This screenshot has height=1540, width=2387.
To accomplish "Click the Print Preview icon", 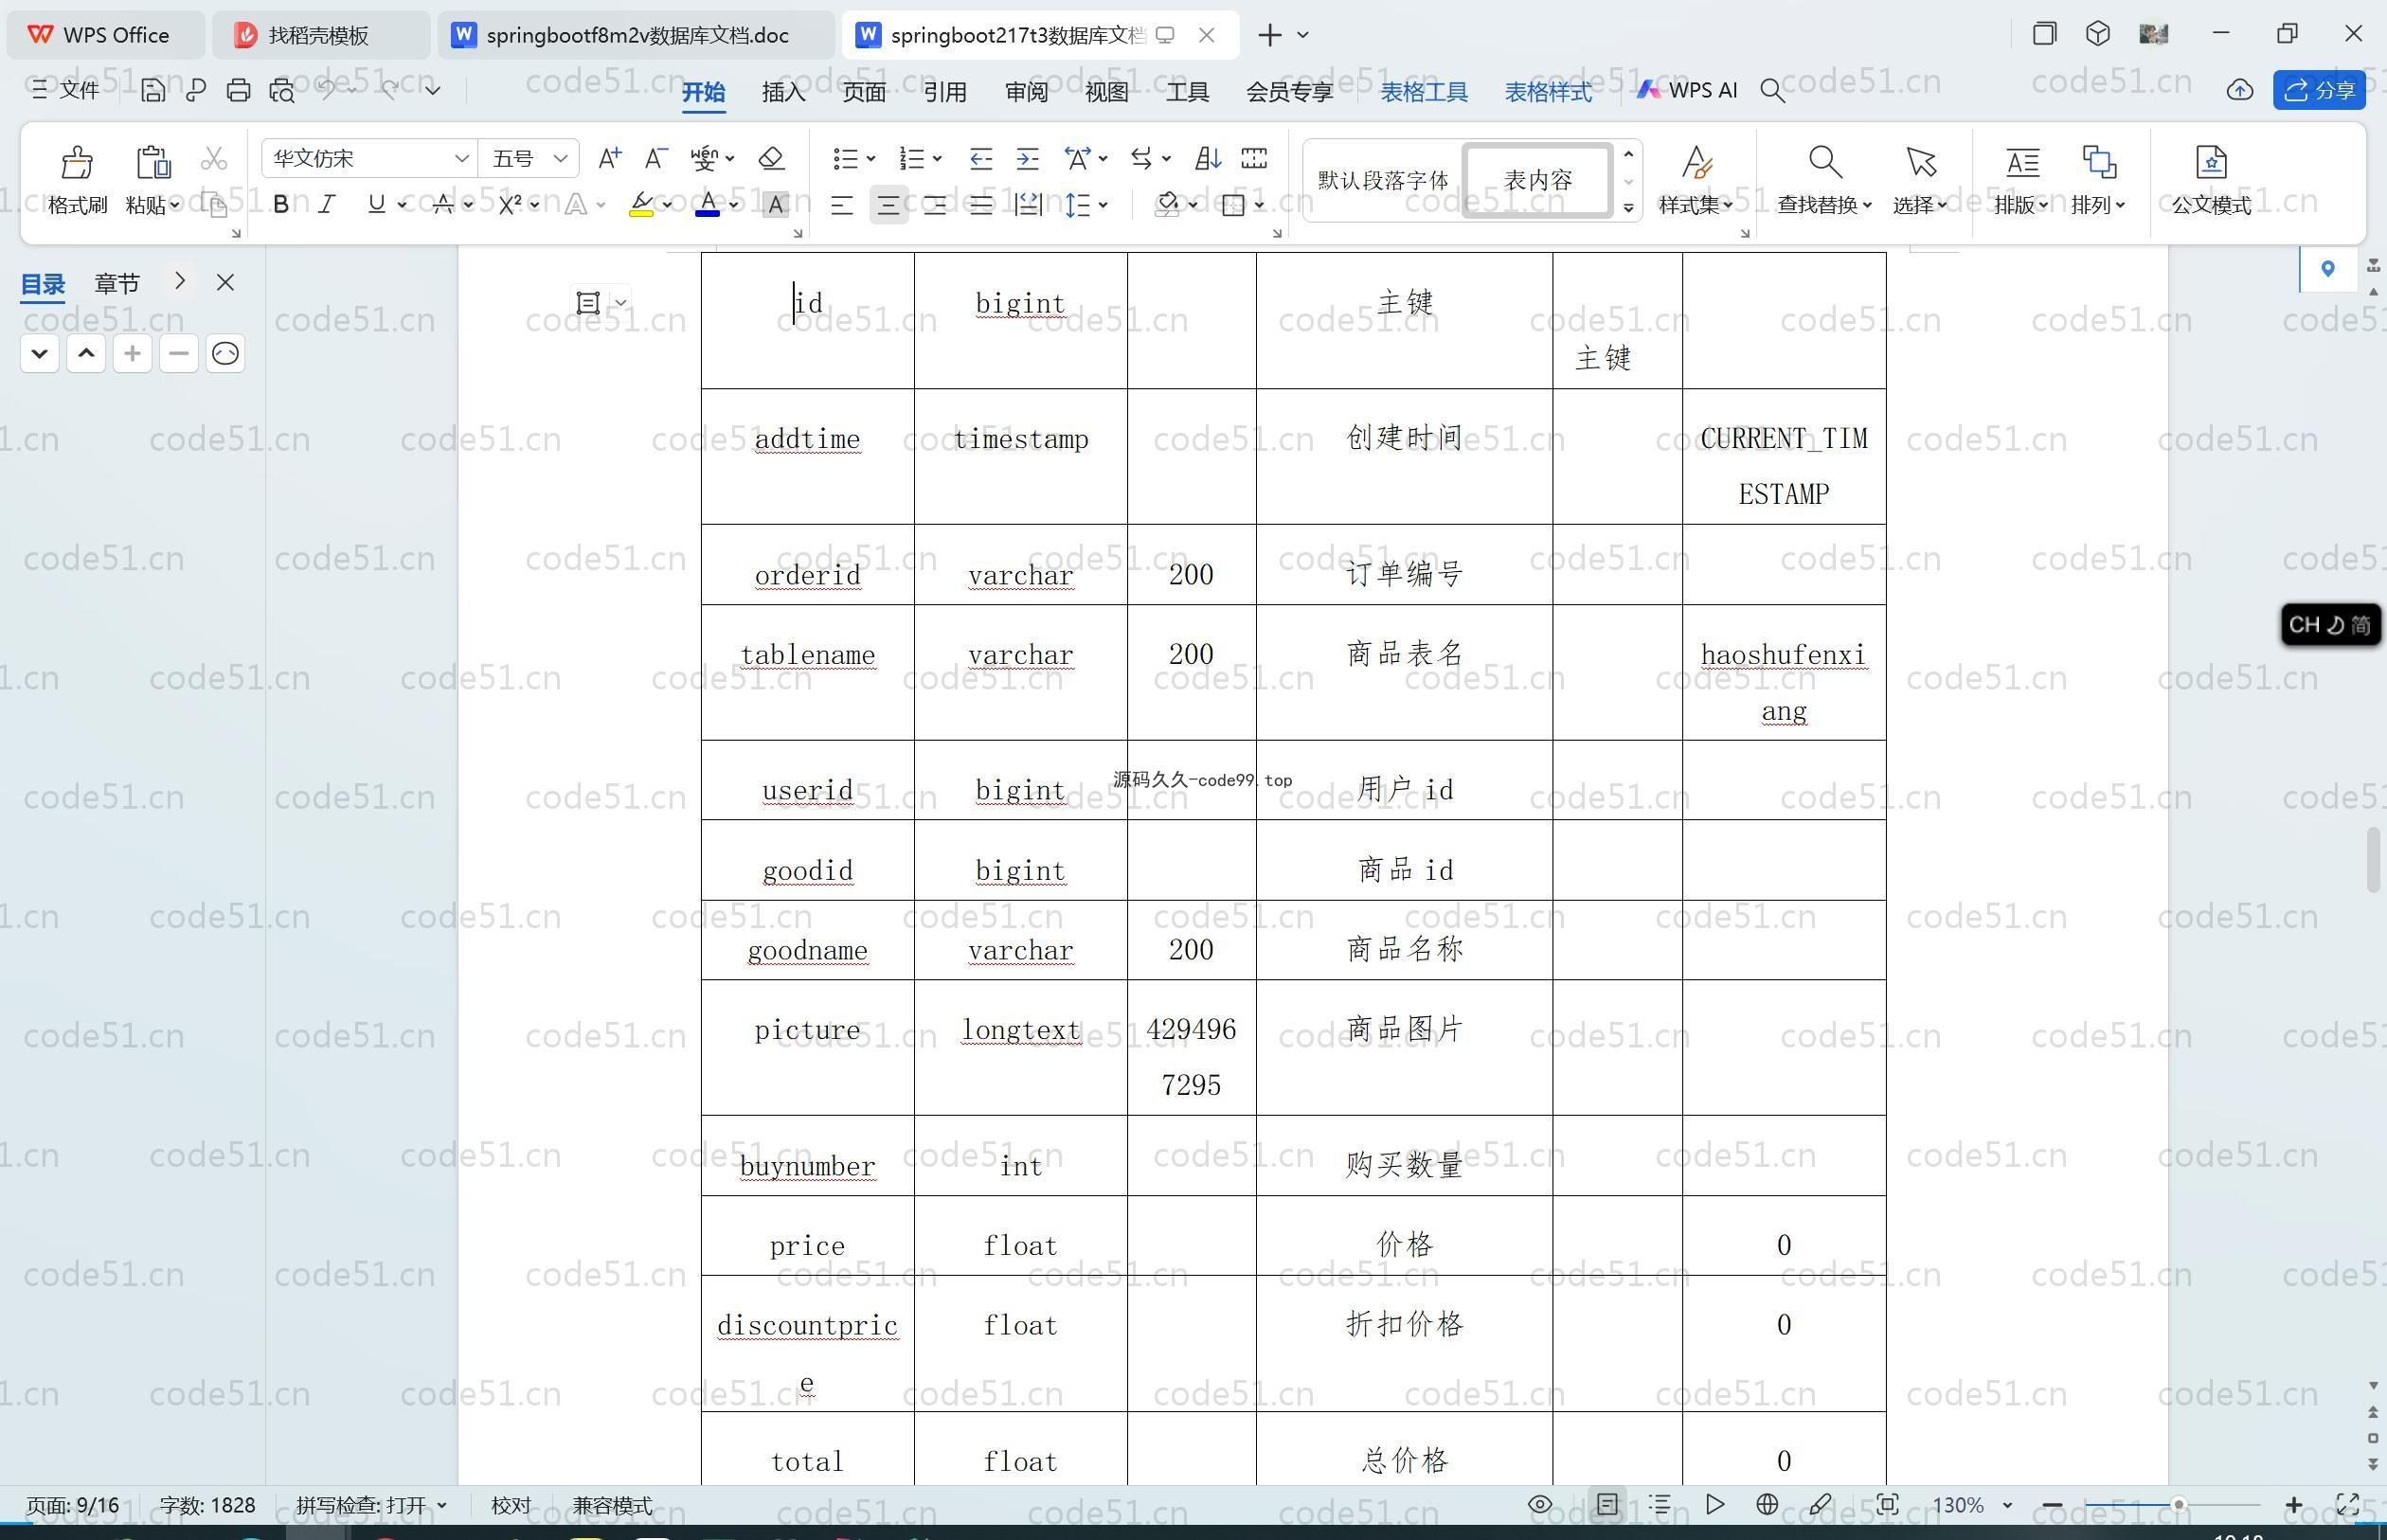I will (282, 90).
